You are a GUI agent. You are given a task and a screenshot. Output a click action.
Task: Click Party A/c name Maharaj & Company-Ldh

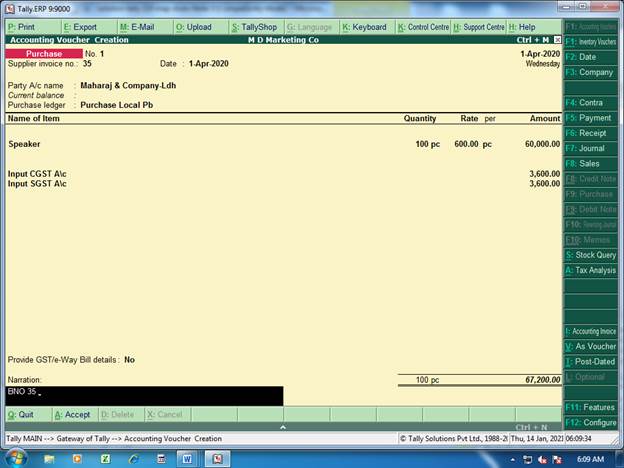128,86
